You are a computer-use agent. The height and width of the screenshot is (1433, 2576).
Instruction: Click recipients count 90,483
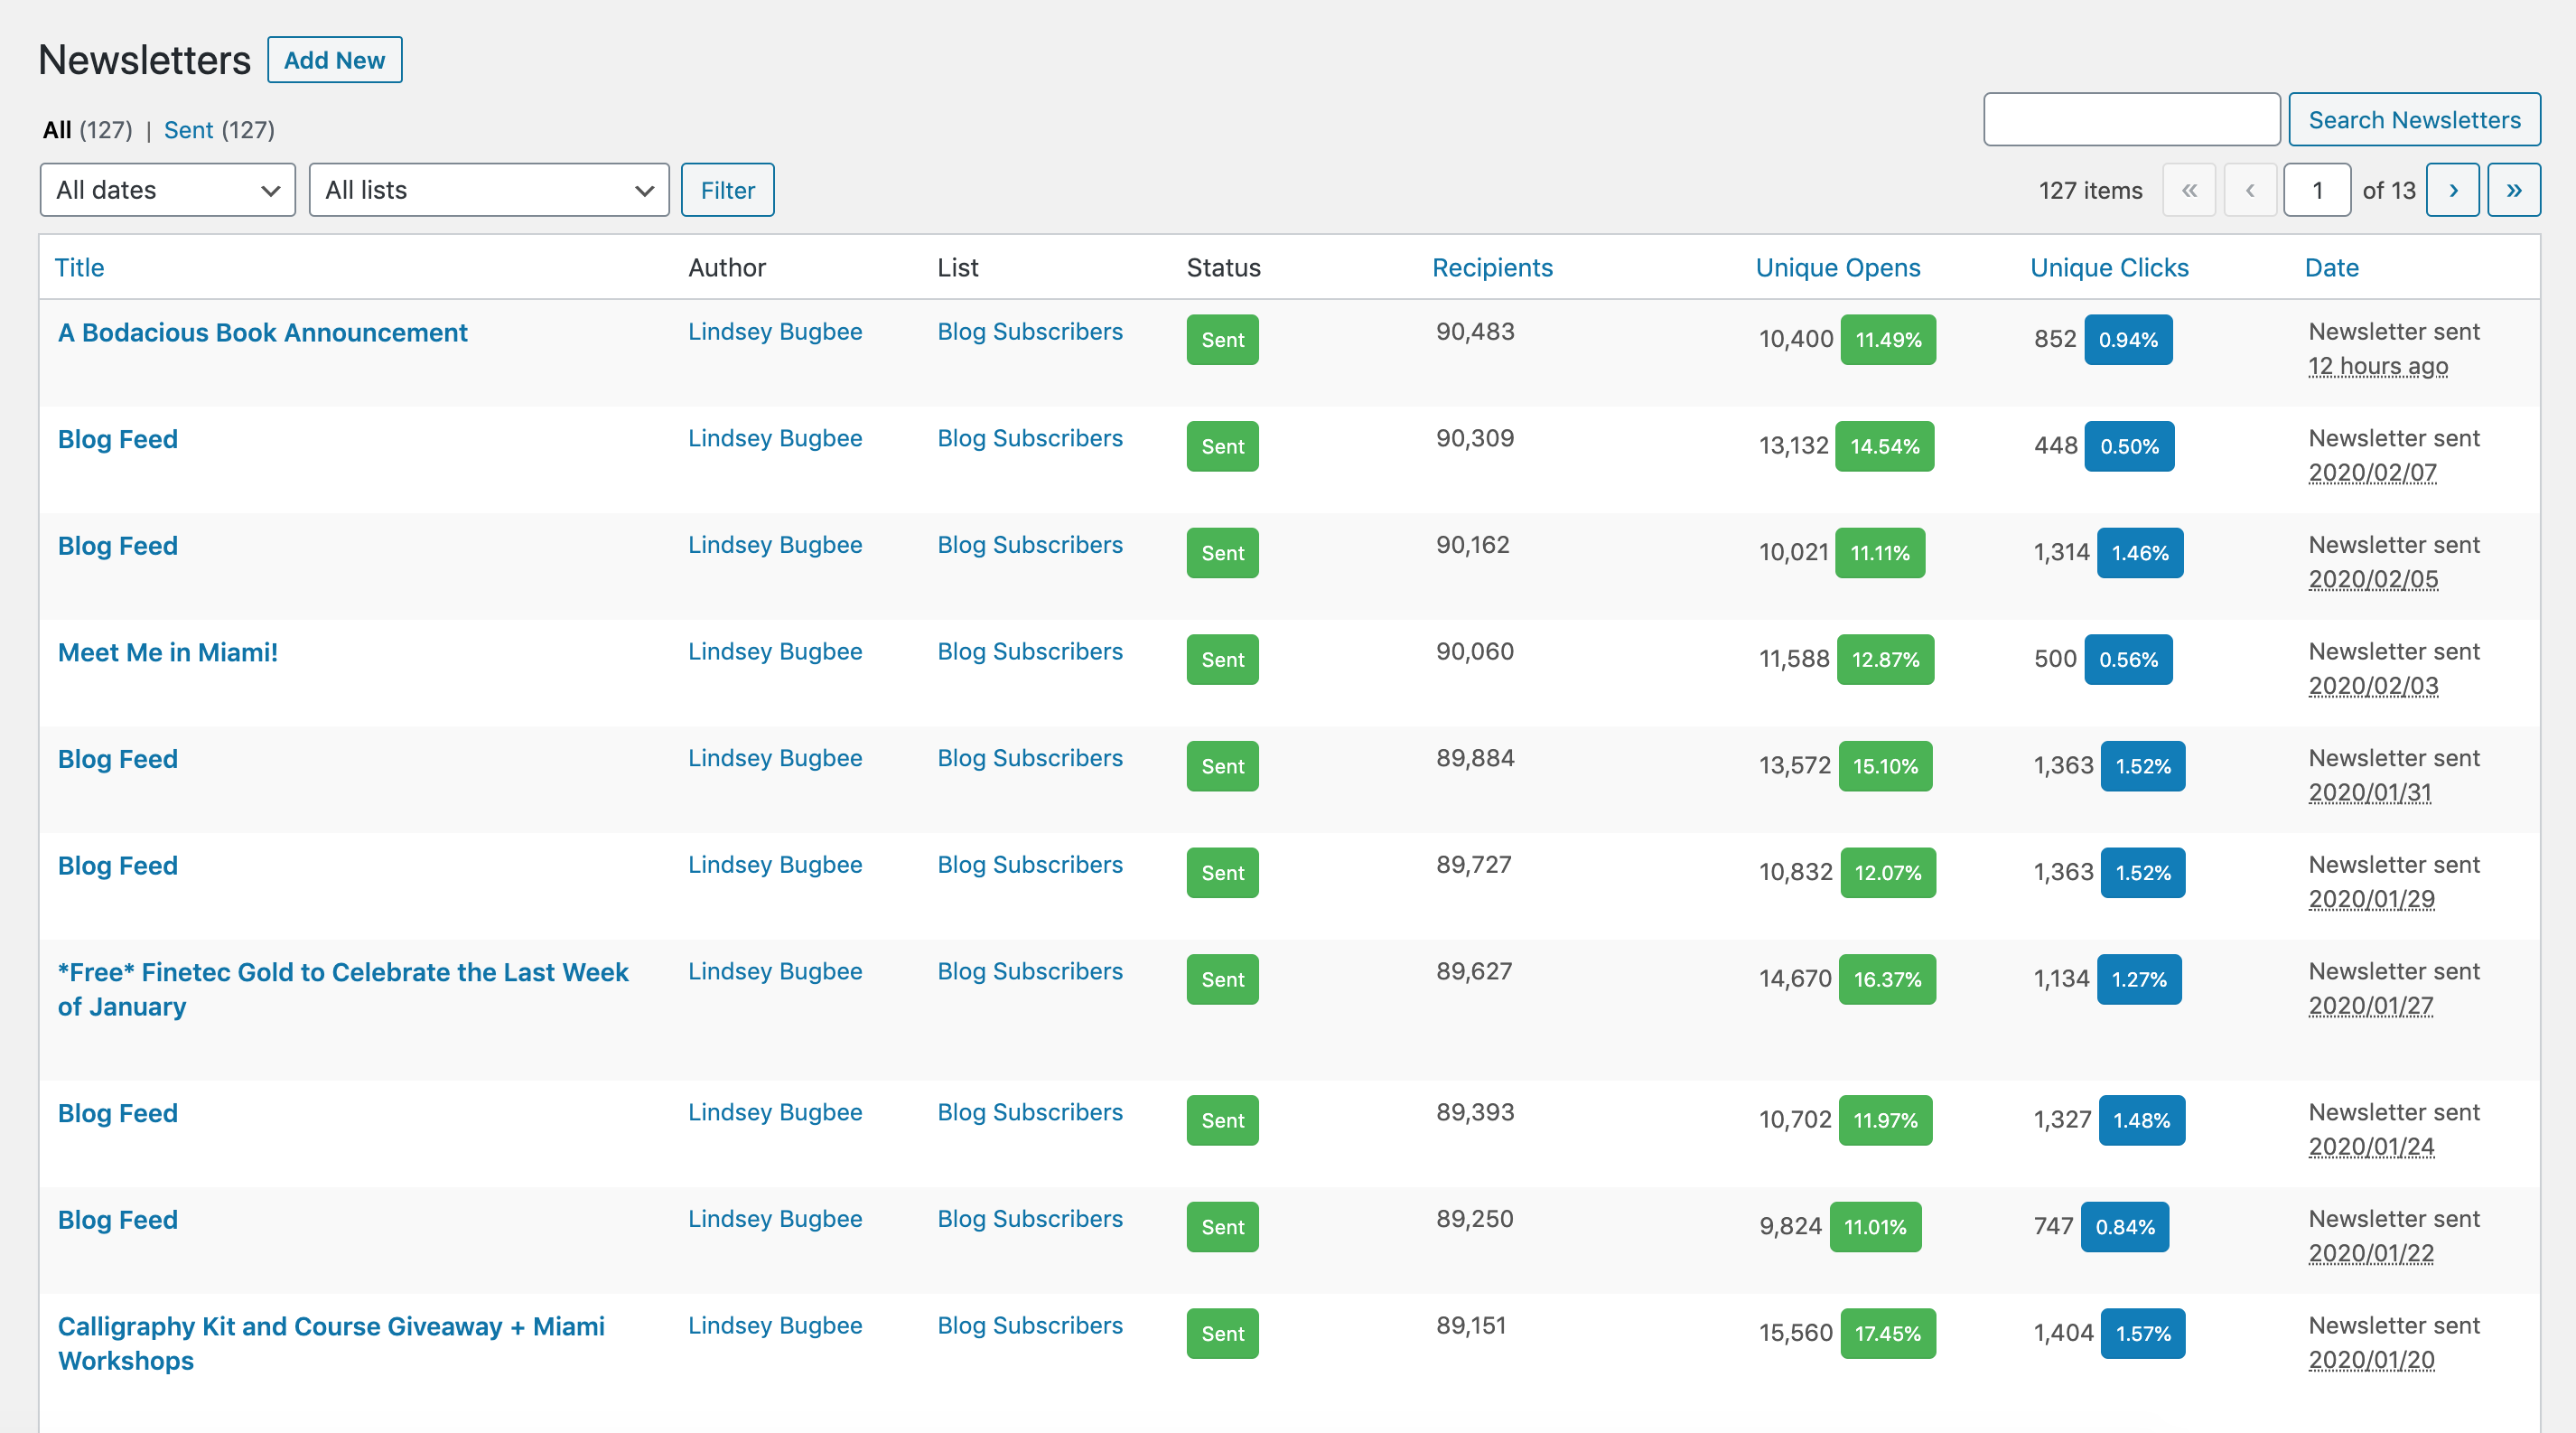[x=1475, y=332]
